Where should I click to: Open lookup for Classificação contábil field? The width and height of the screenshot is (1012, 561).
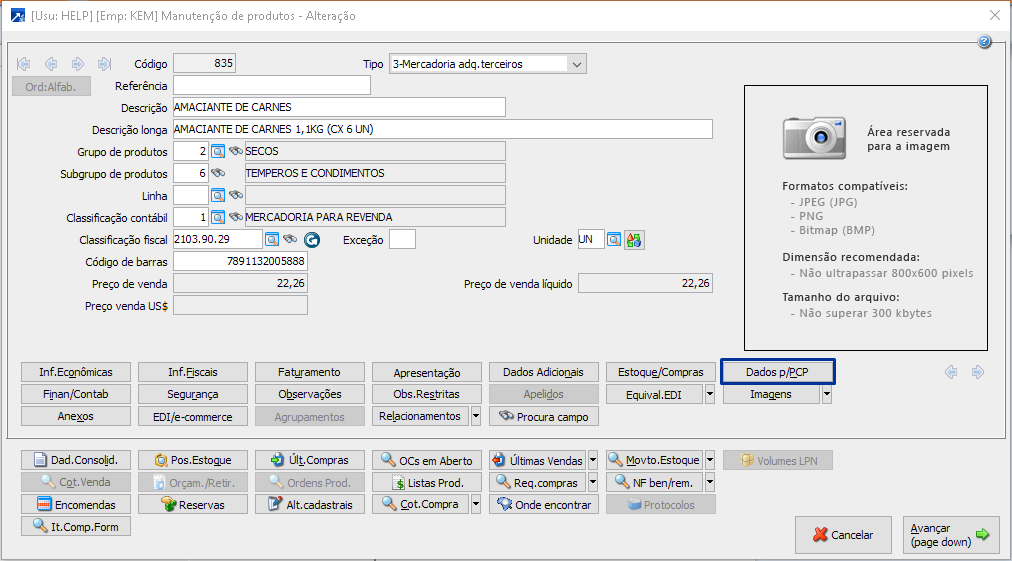point(218,217)
